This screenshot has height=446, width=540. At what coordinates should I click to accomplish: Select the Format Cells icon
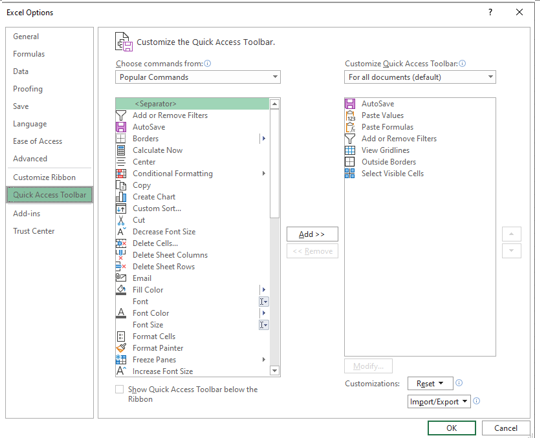tap(121, 336)
